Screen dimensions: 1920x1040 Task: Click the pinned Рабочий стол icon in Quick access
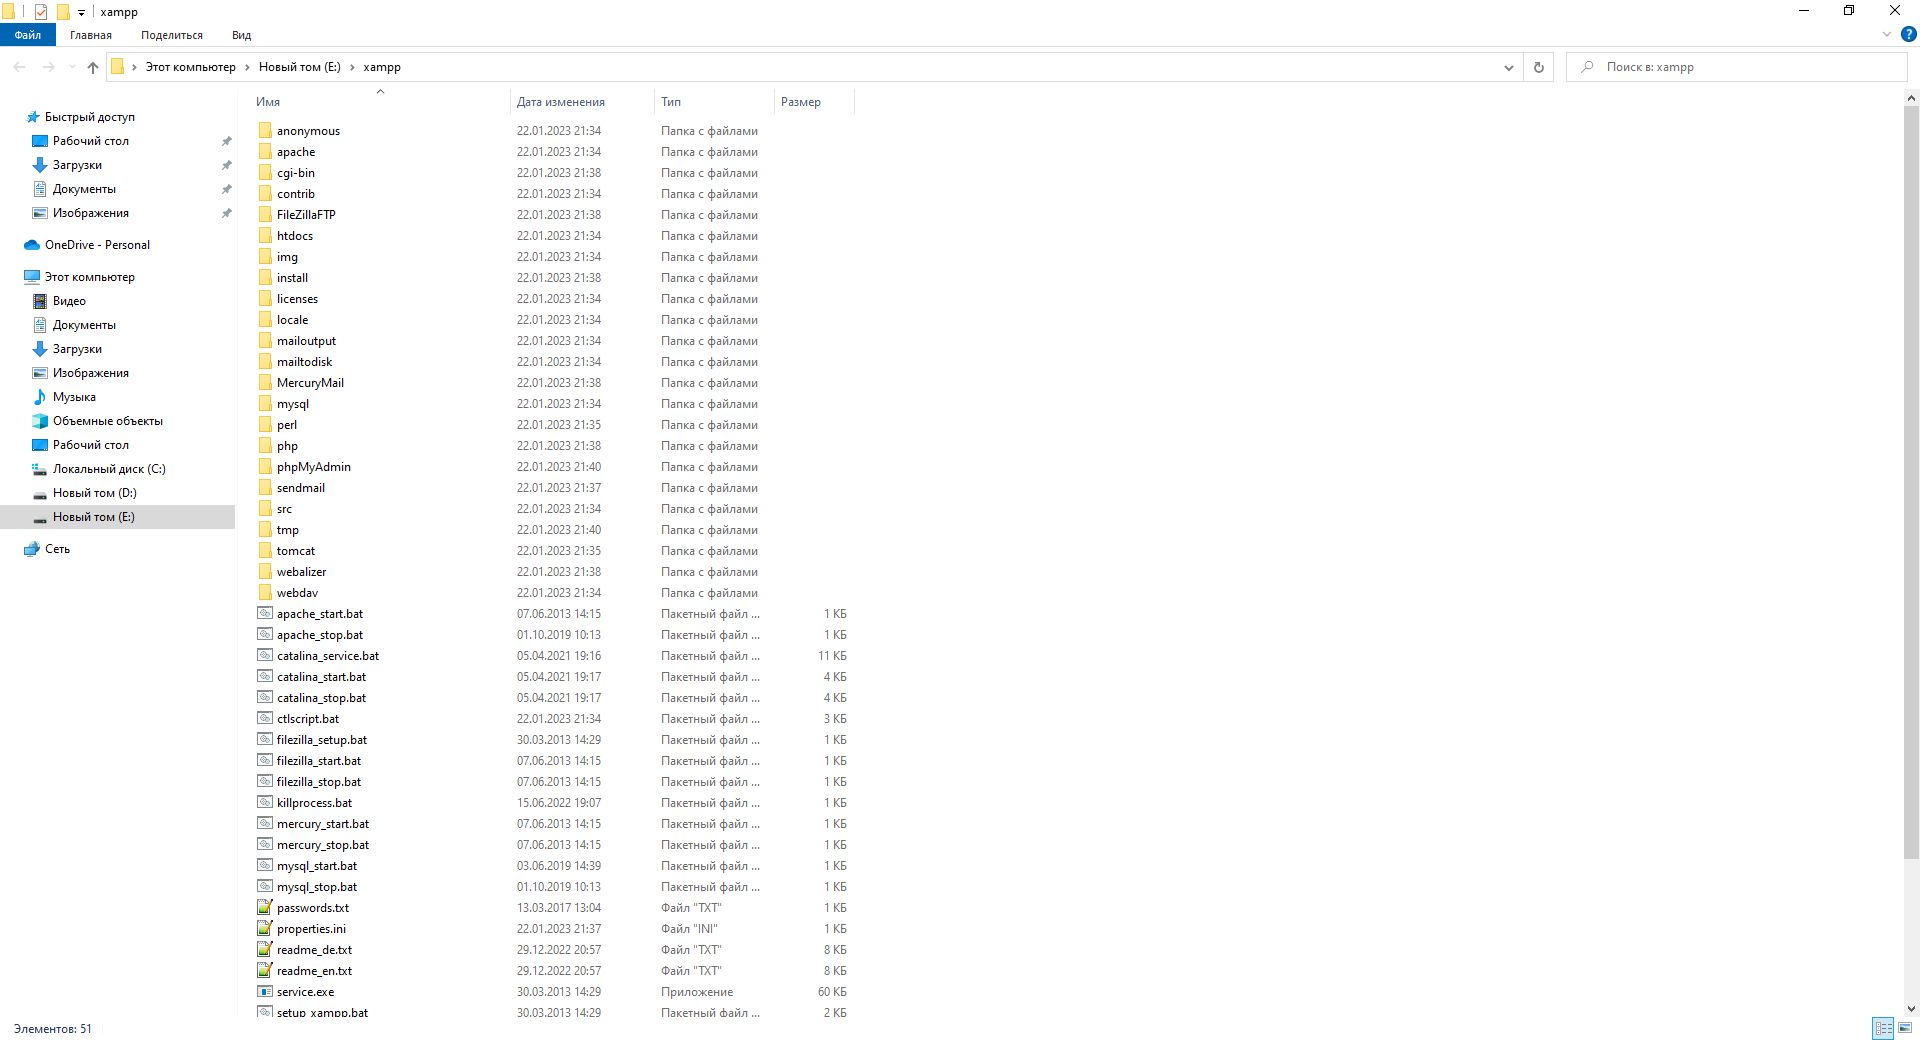pyautogui.click(x=40, y=141)
